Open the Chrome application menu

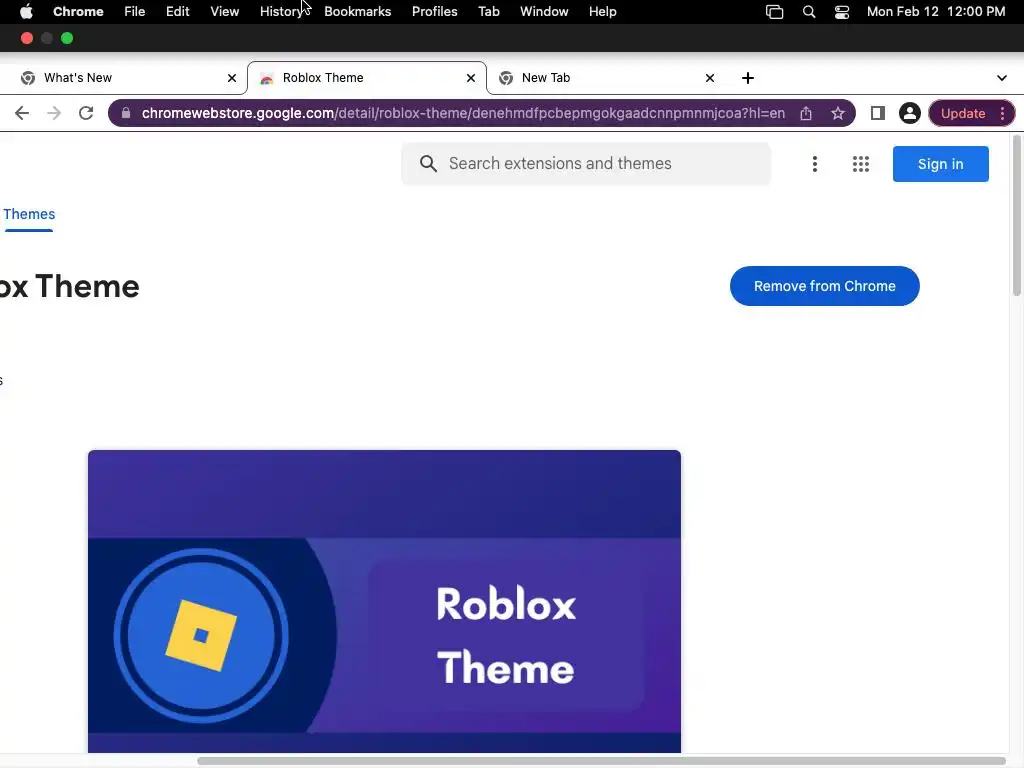pyautogui.click(x=78, y=12)
